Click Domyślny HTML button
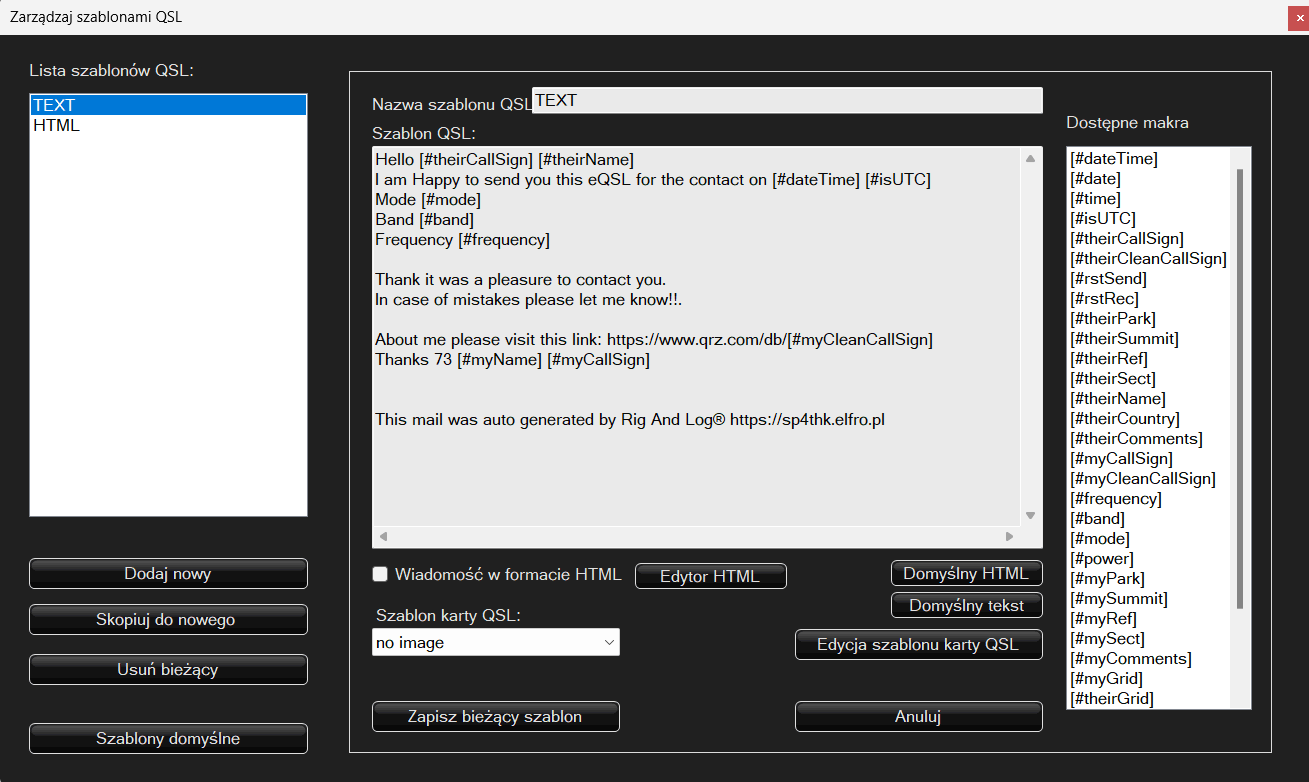The height and width of the screenshot is (782, 1309). pyautogui.click(x=967, y=574)
